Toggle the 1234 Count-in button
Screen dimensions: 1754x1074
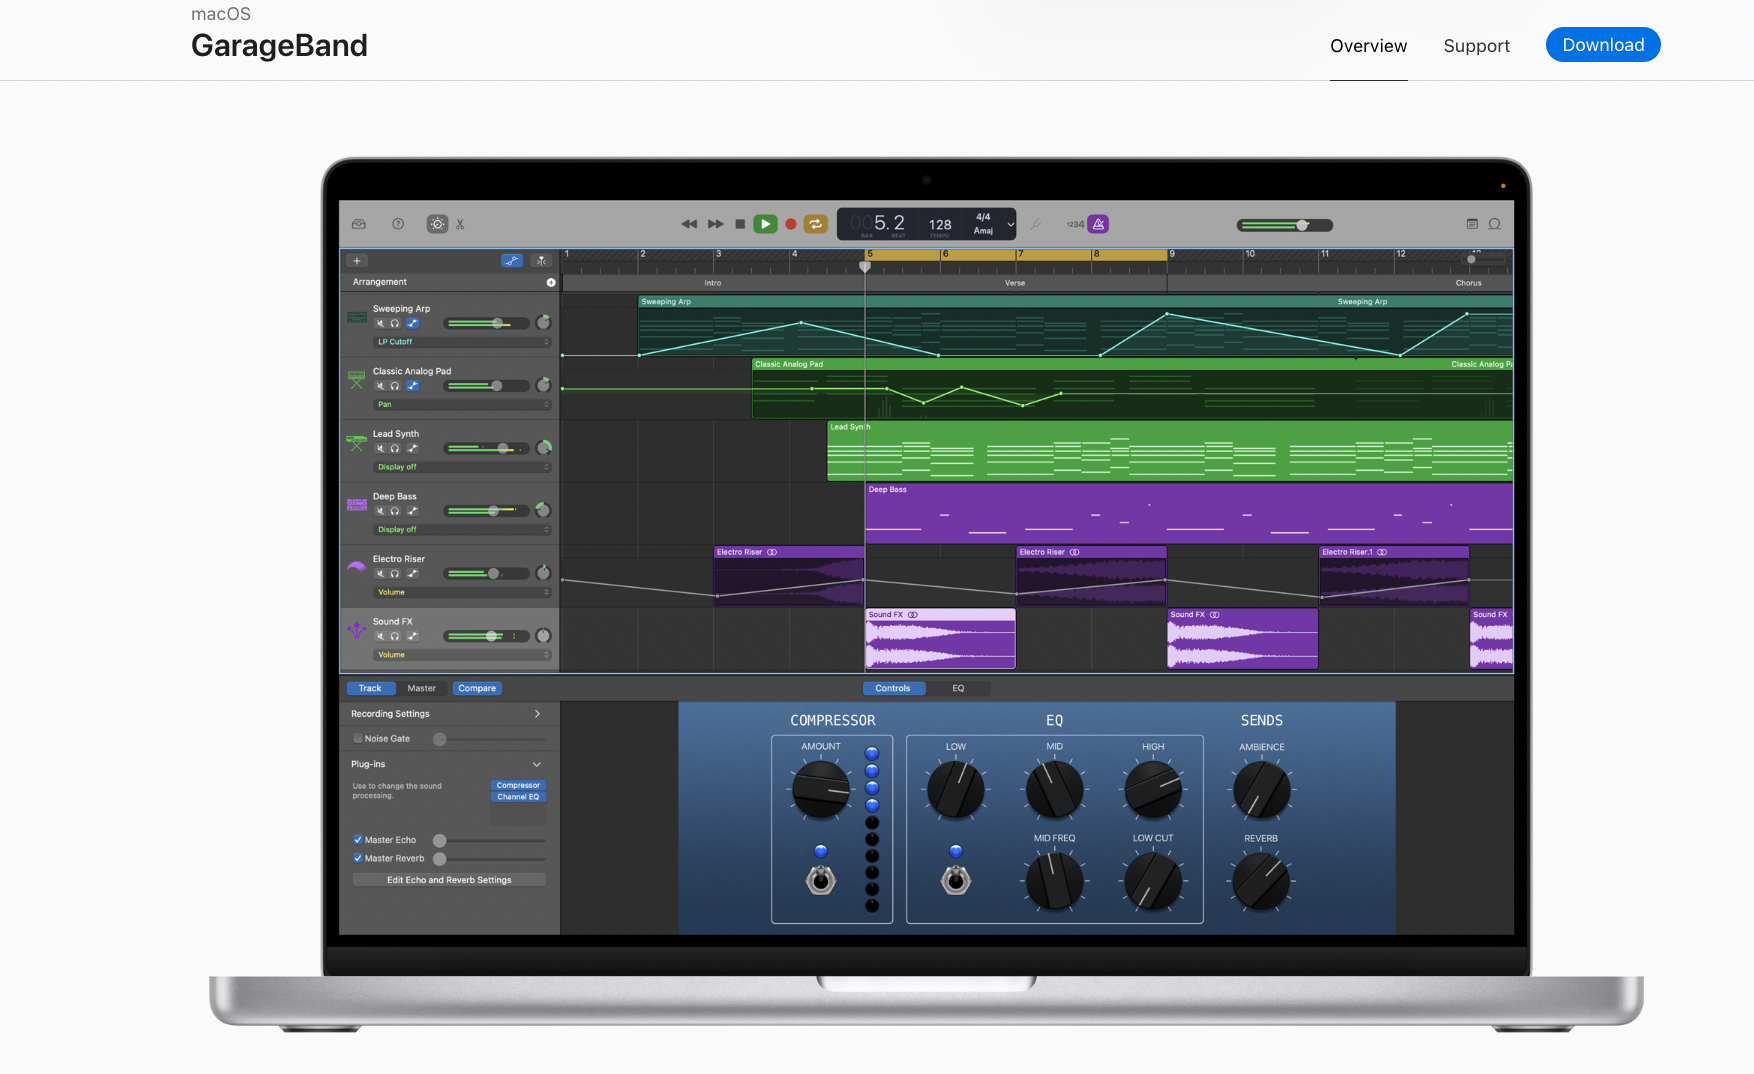1075,224
